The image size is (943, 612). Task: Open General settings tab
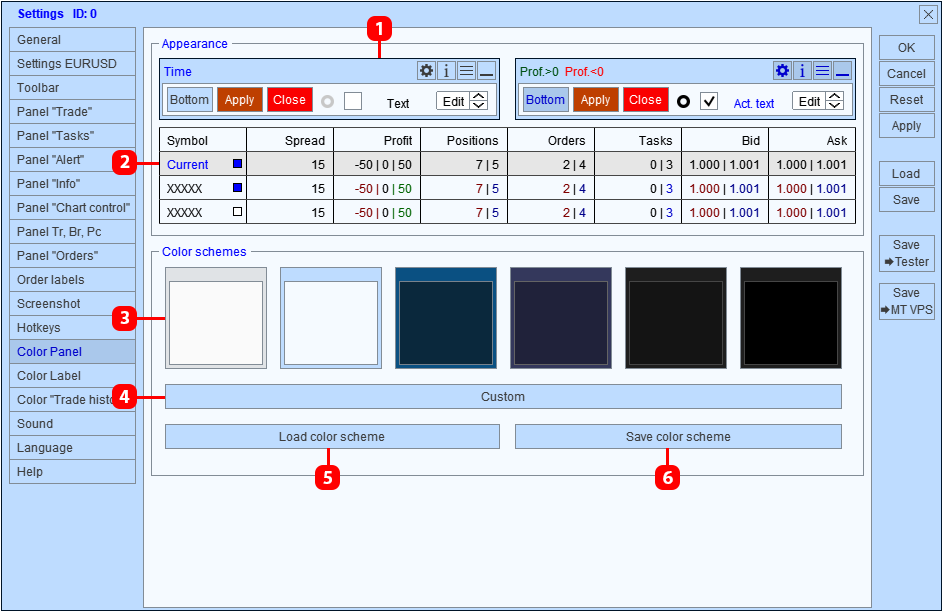pyautogui.click(x=72, y=40)
